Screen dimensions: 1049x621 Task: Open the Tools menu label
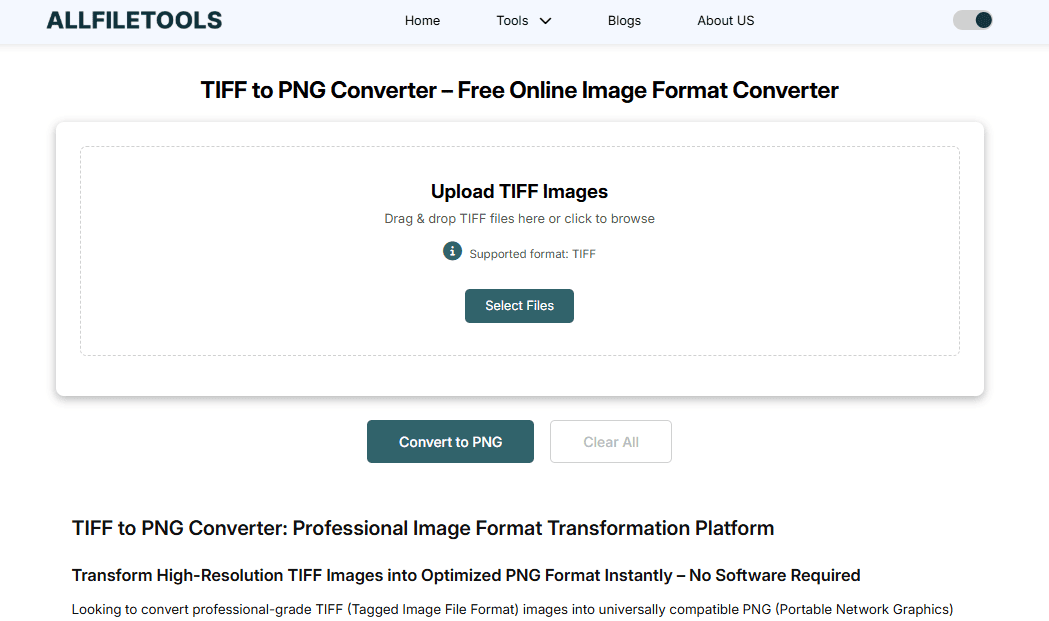(512, 21)
